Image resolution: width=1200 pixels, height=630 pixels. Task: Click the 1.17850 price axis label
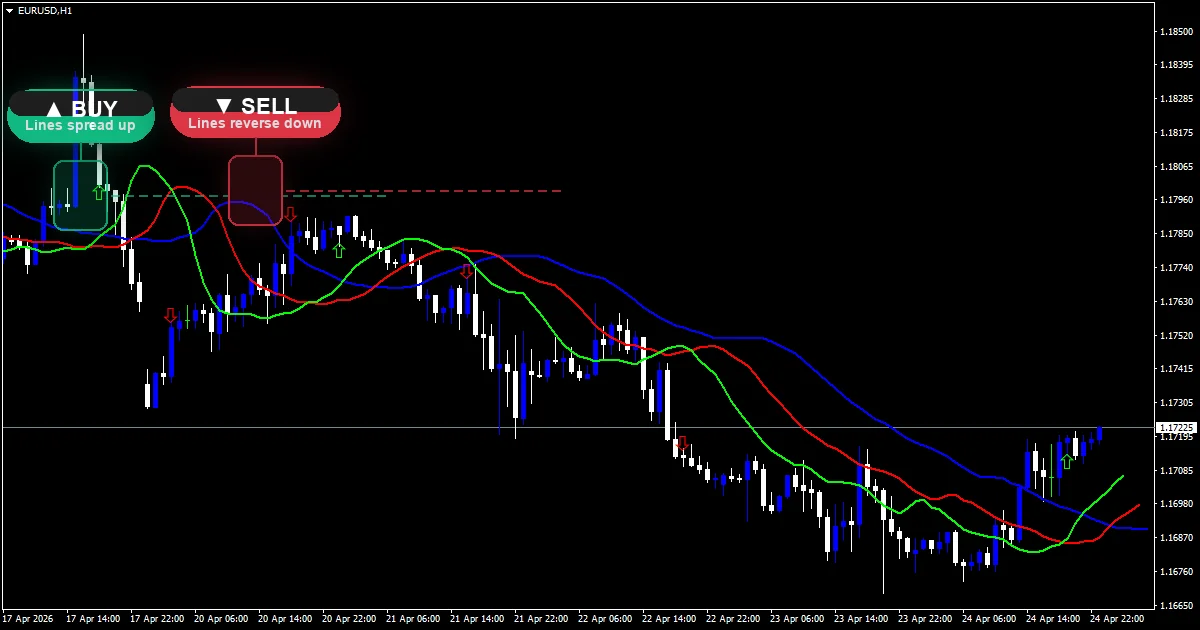click(x=1176, y=234)
